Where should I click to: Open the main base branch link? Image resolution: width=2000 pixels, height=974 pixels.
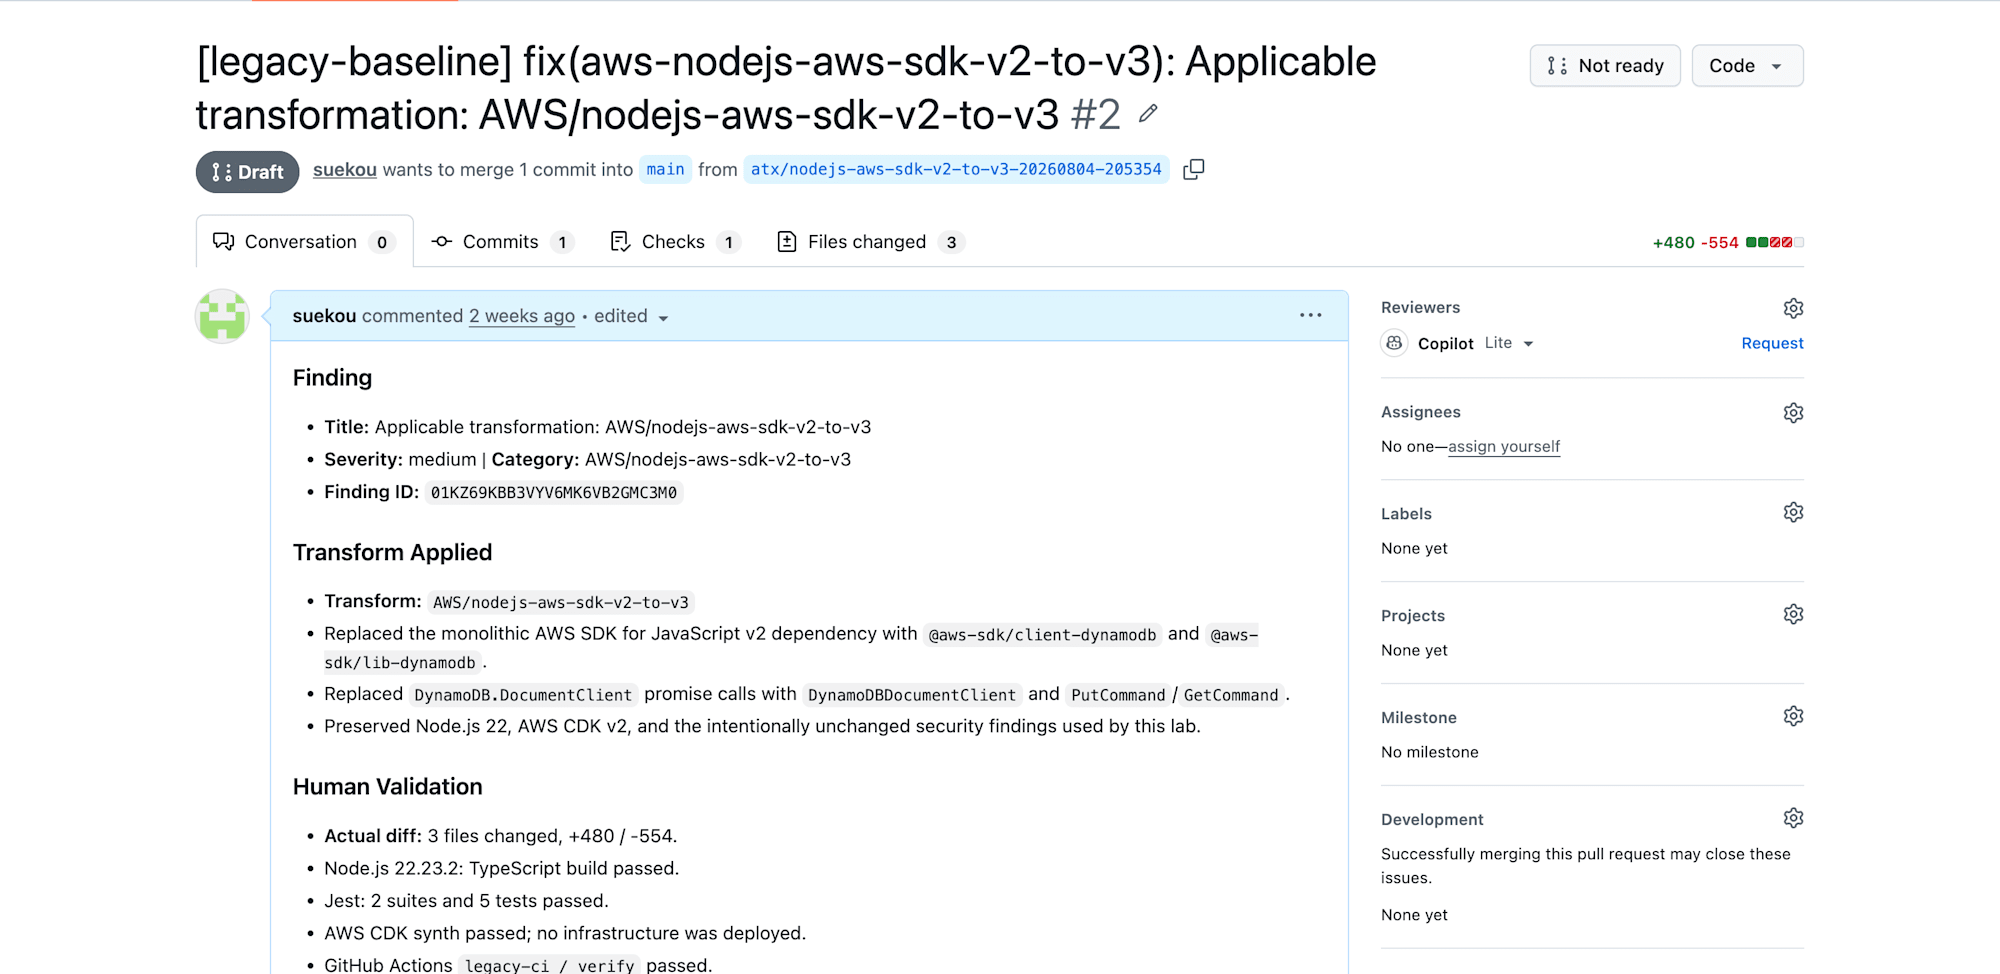coord(665,170)
